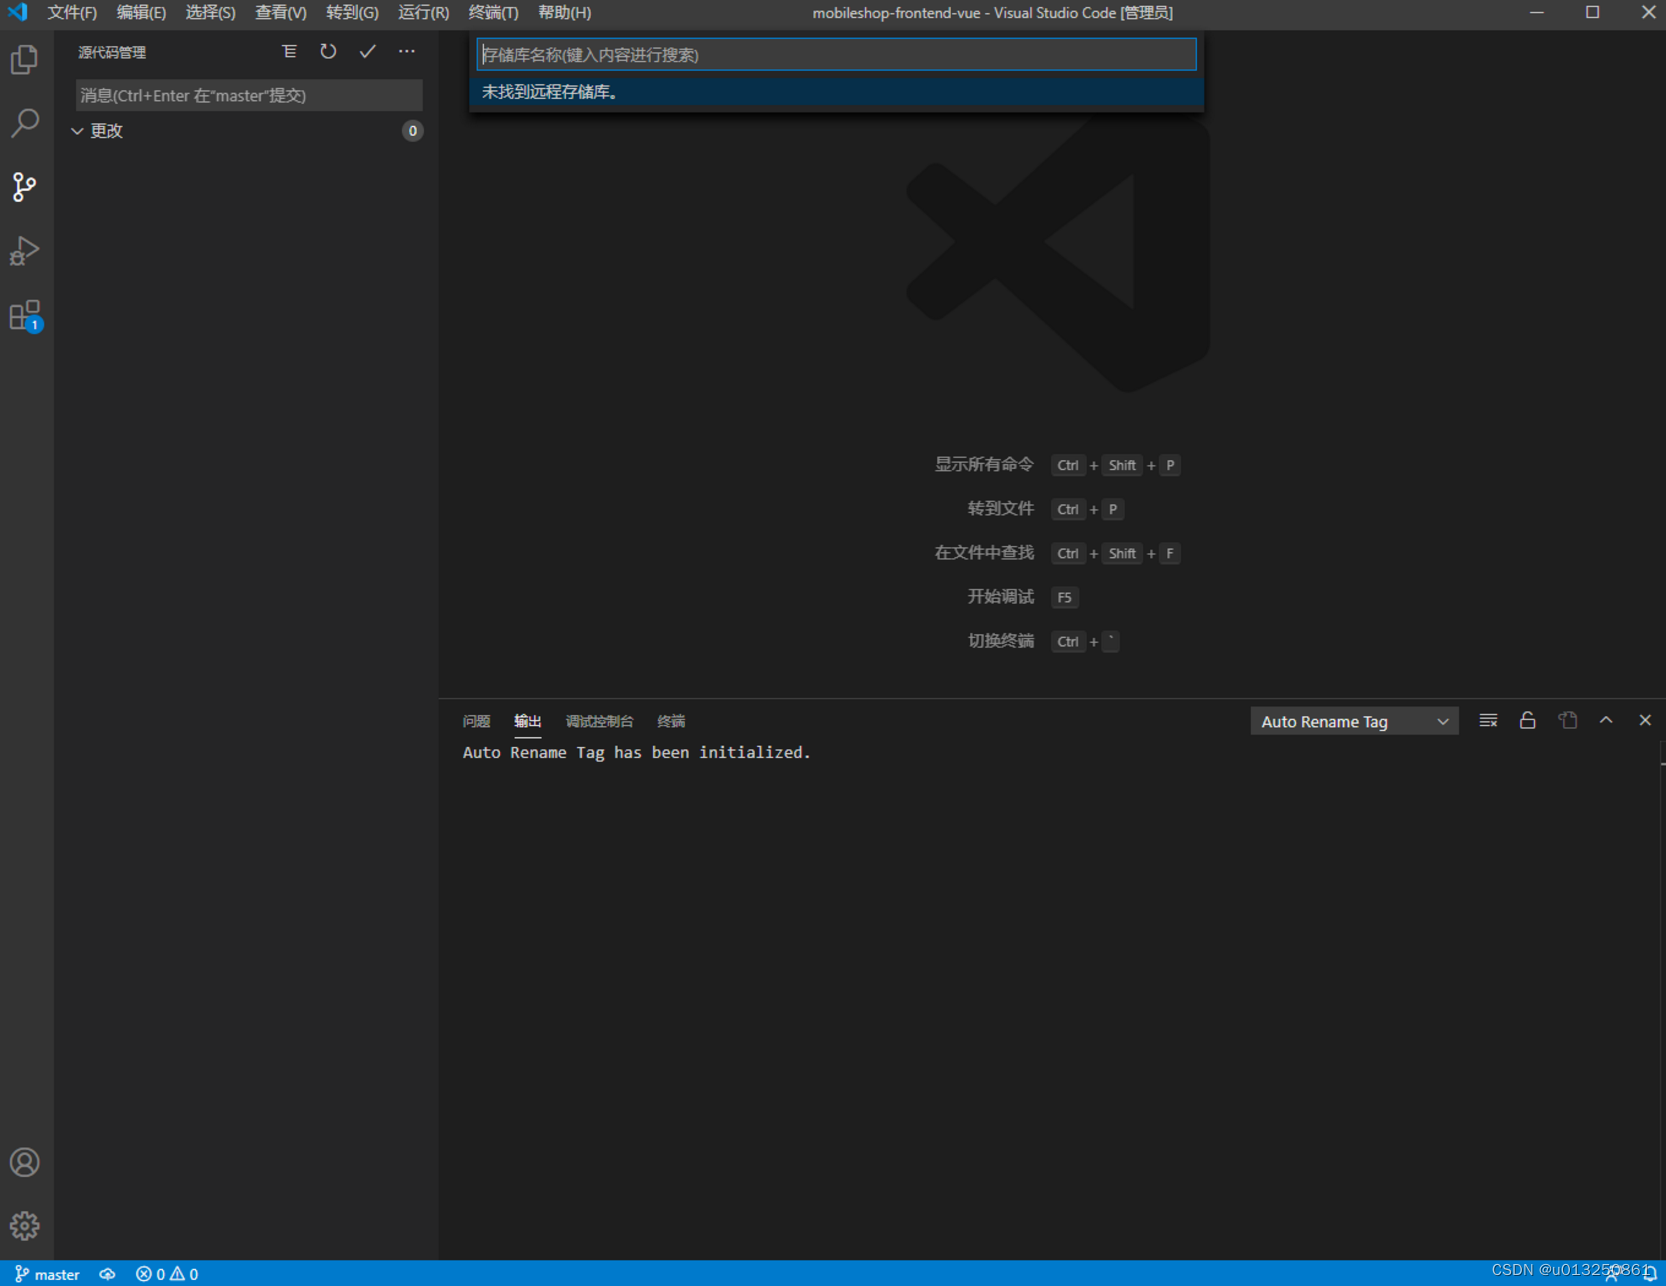The width and height of the screenshot is (1666, 1286).
Task: Open the Explorer view in activity bar
Action: click(25, 60)
